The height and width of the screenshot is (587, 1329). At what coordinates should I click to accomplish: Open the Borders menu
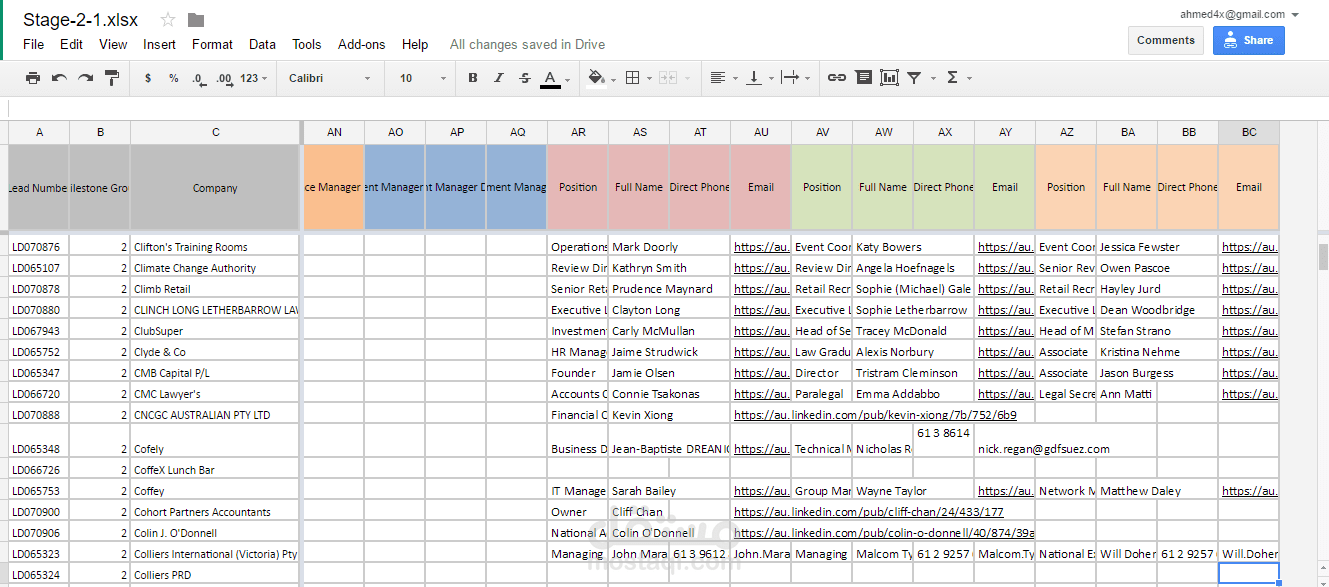coord(636,78)
